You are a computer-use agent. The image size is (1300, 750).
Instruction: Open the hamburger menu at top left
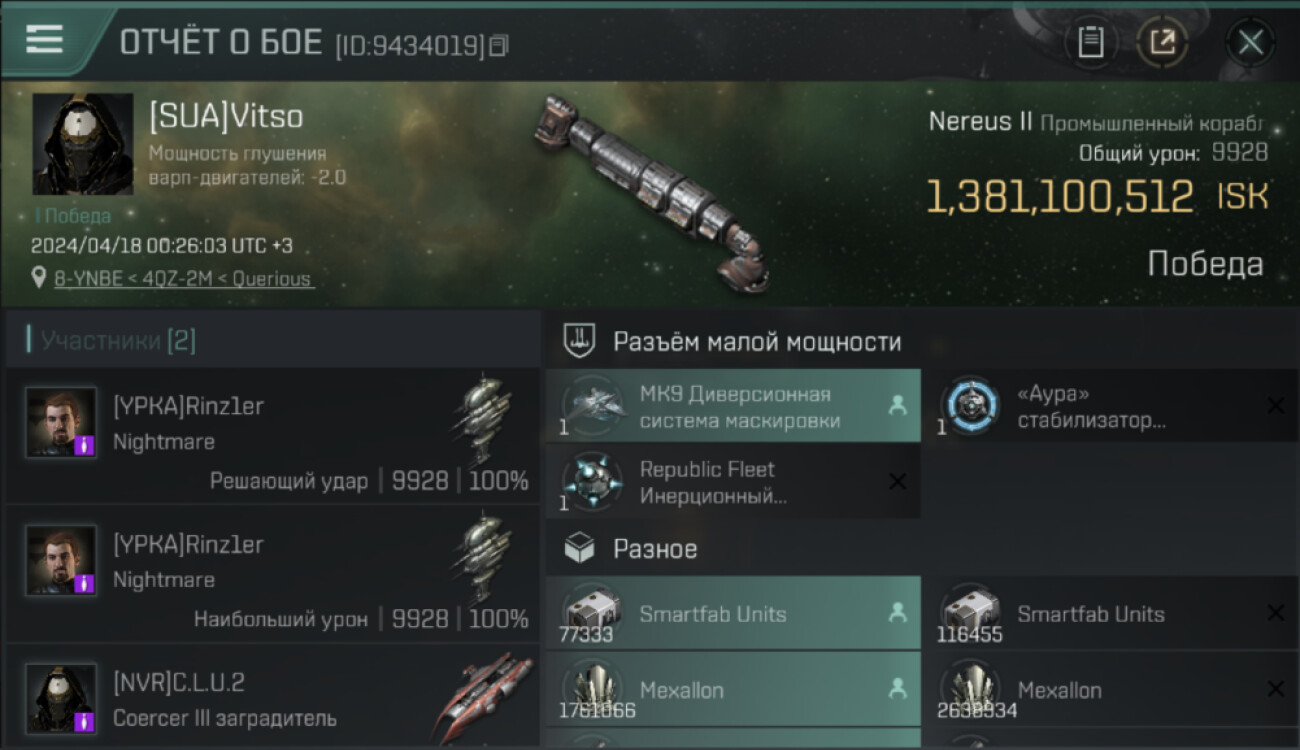click(x=44, y=39)
